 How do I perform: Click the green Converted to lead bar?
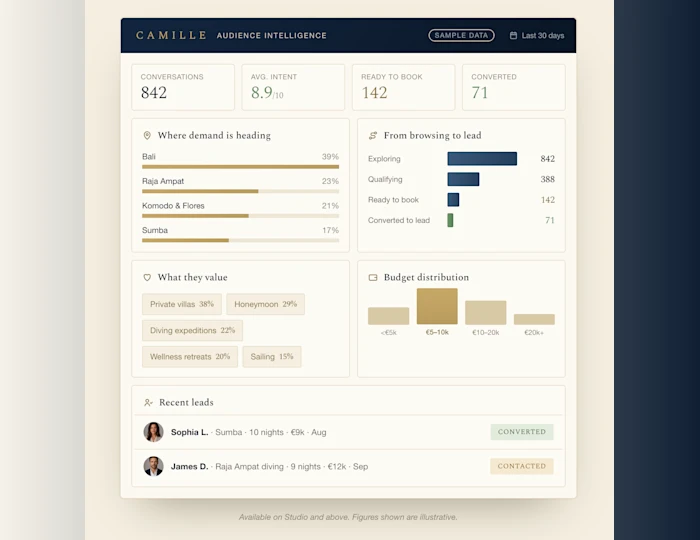(450, 220)
